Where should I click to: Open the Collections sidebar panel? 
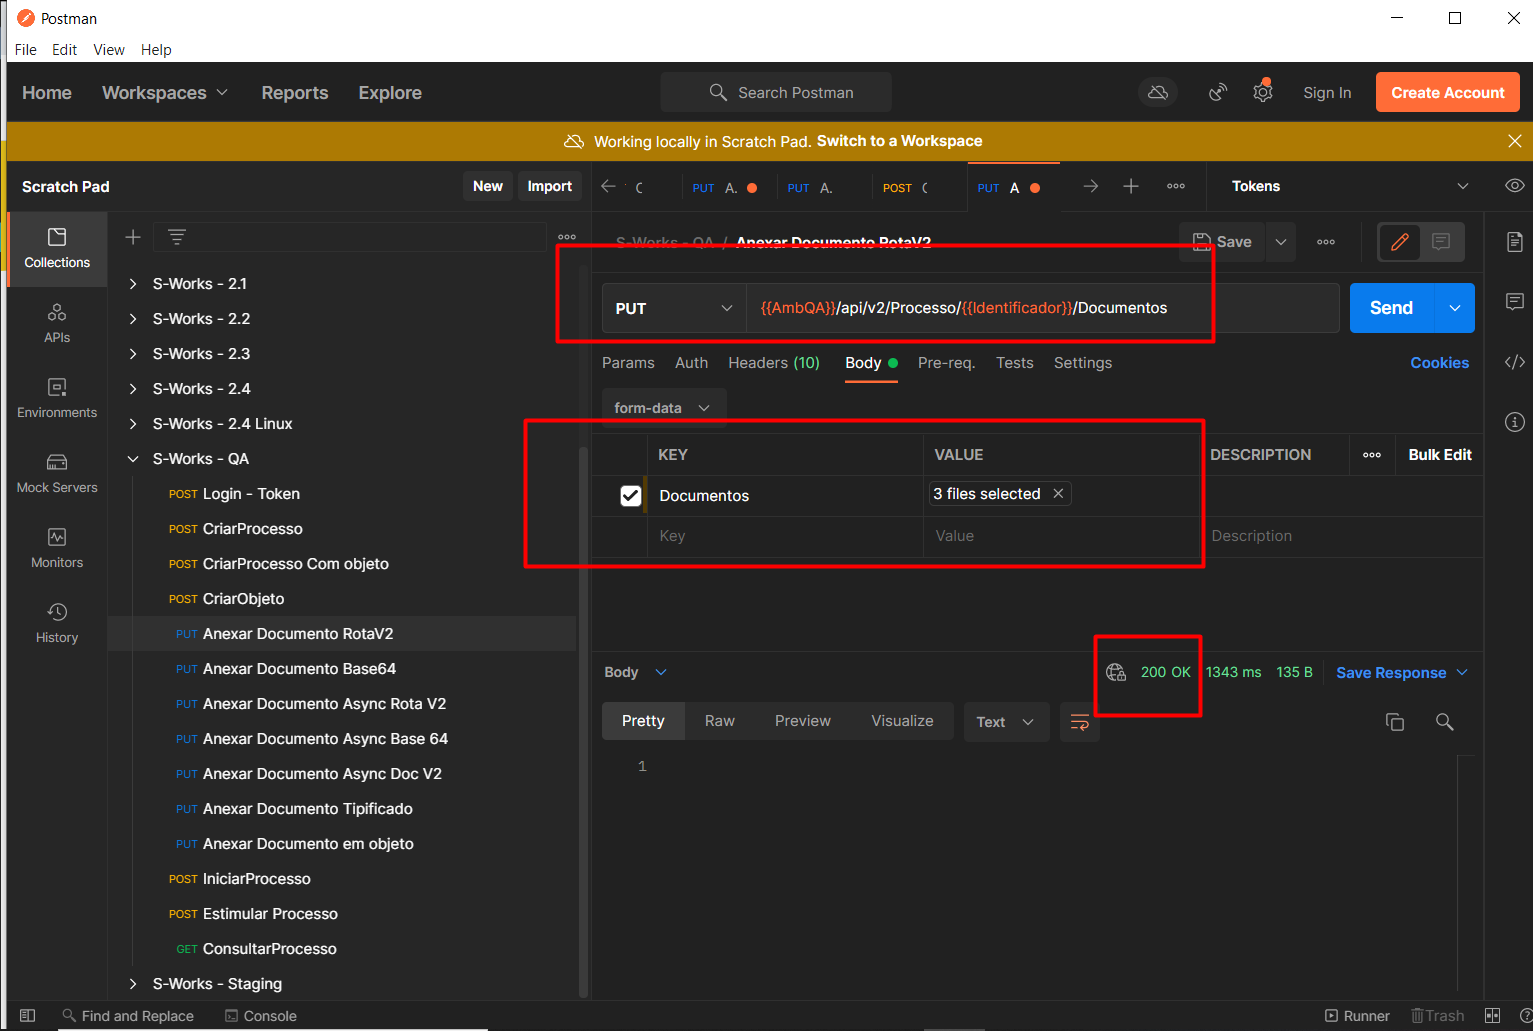click(57, 249)
